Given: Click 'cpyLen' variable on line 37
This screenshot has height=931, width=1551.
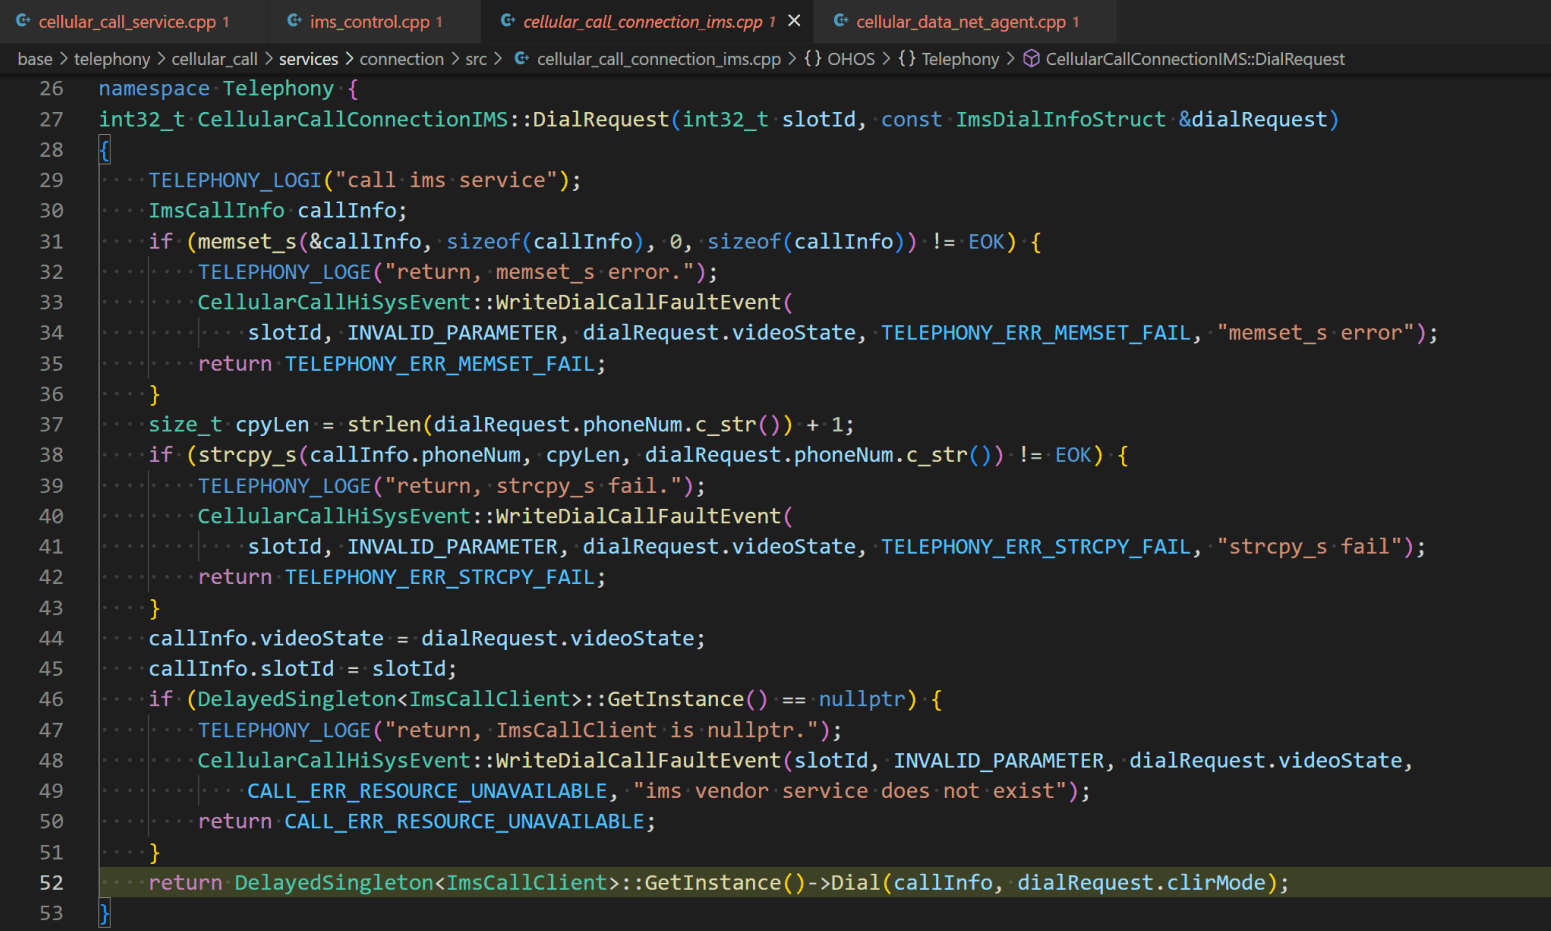Looking at the screenshot, I should [272, 425].
